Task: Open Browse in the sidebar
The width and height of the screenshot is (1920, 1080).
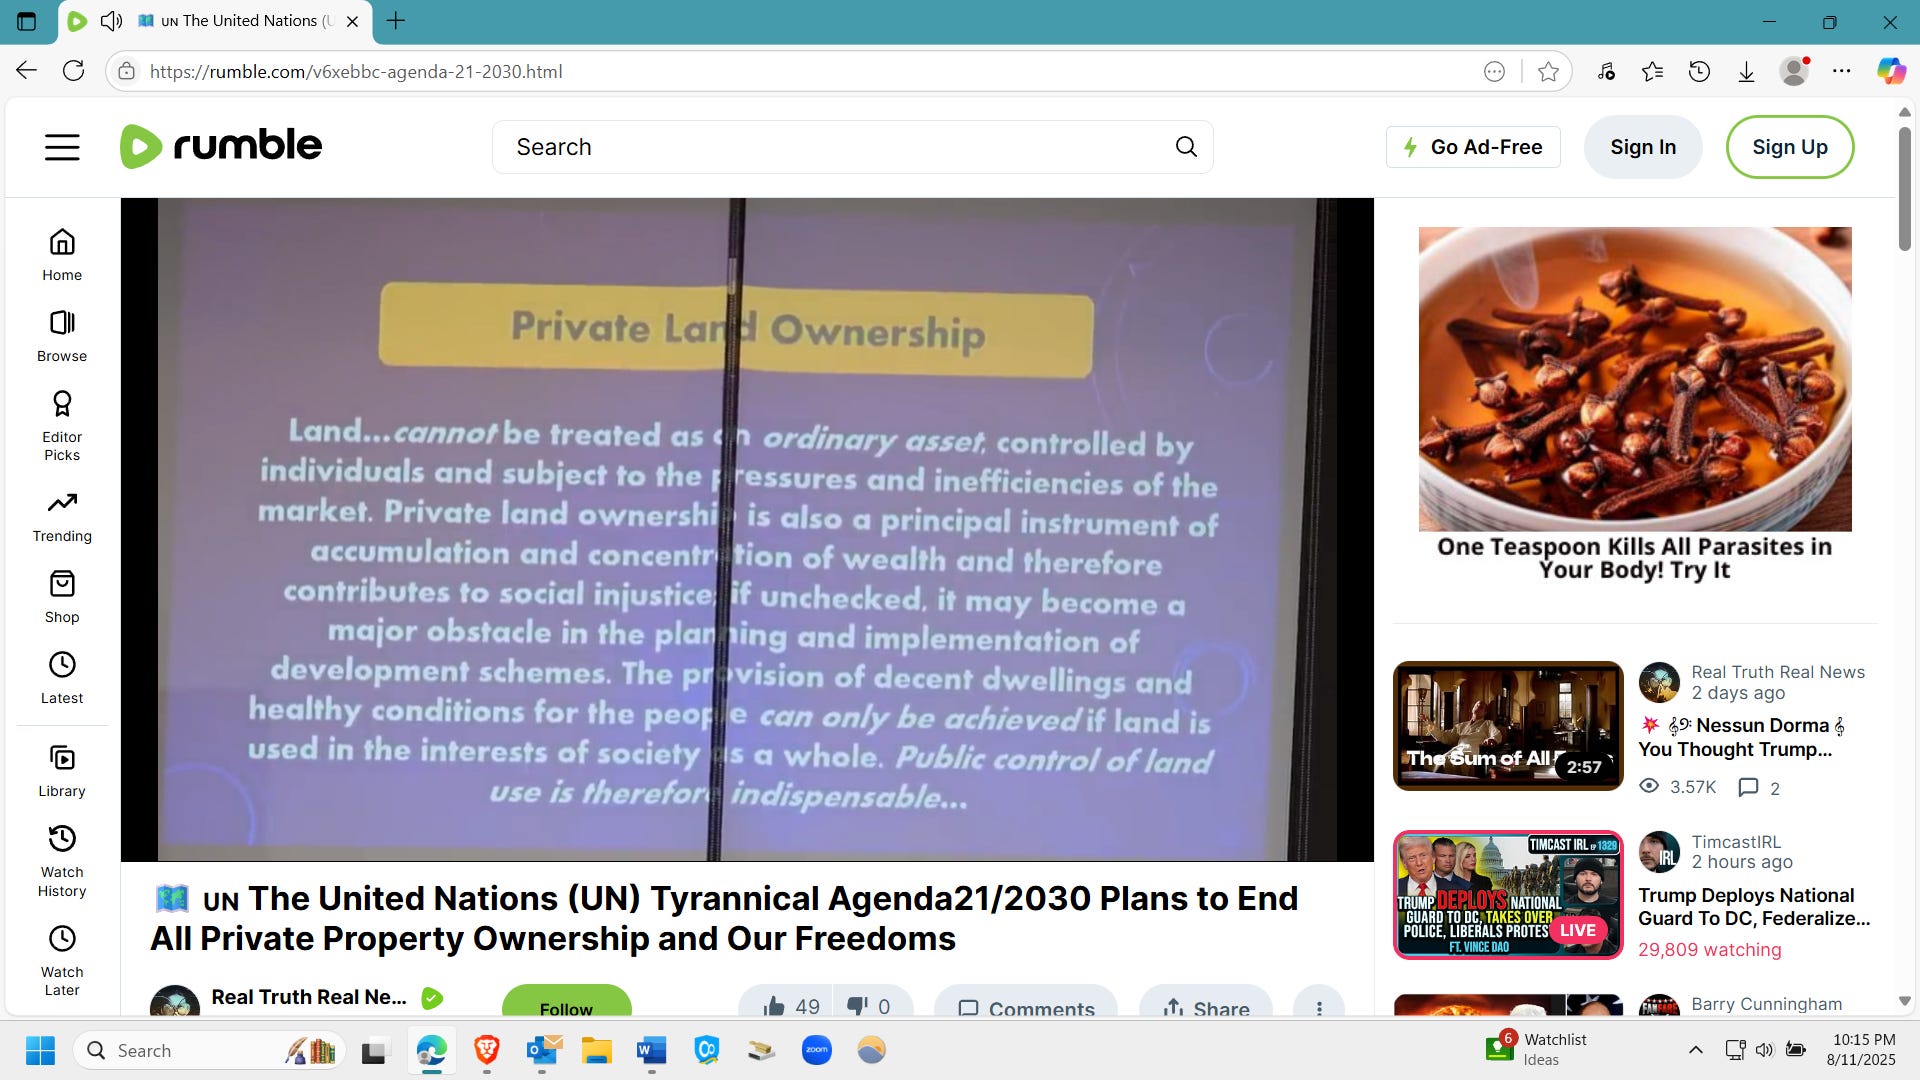Action: coord(62,335)
